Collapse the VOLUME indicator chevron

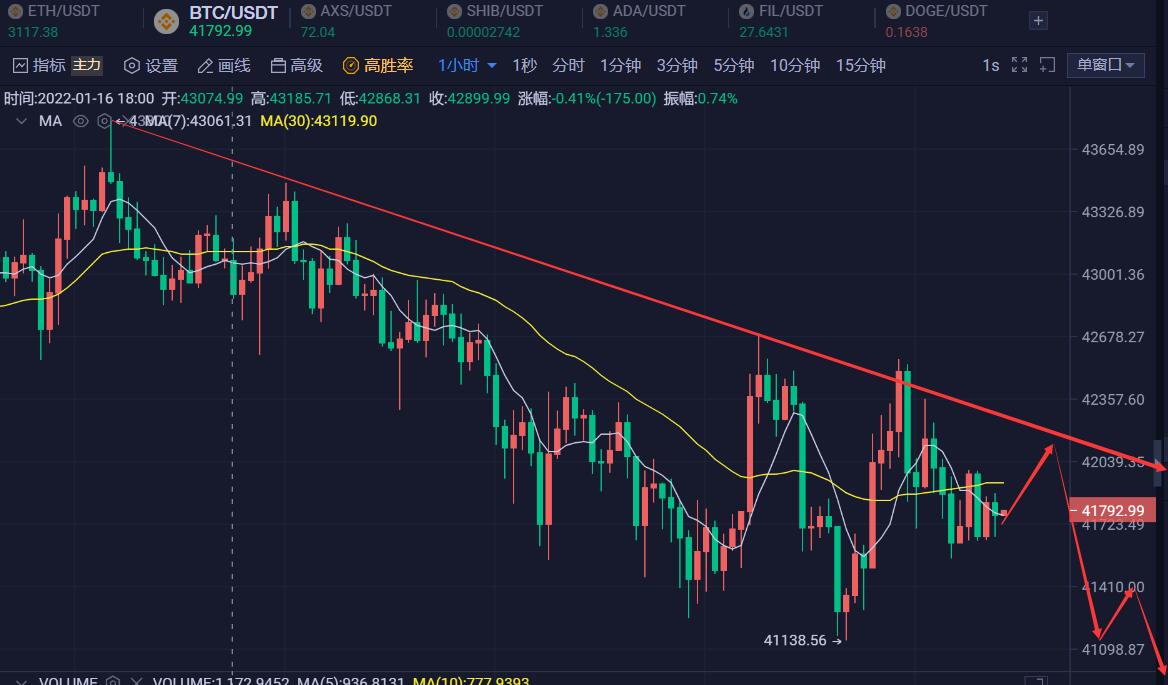coord(21,681)
